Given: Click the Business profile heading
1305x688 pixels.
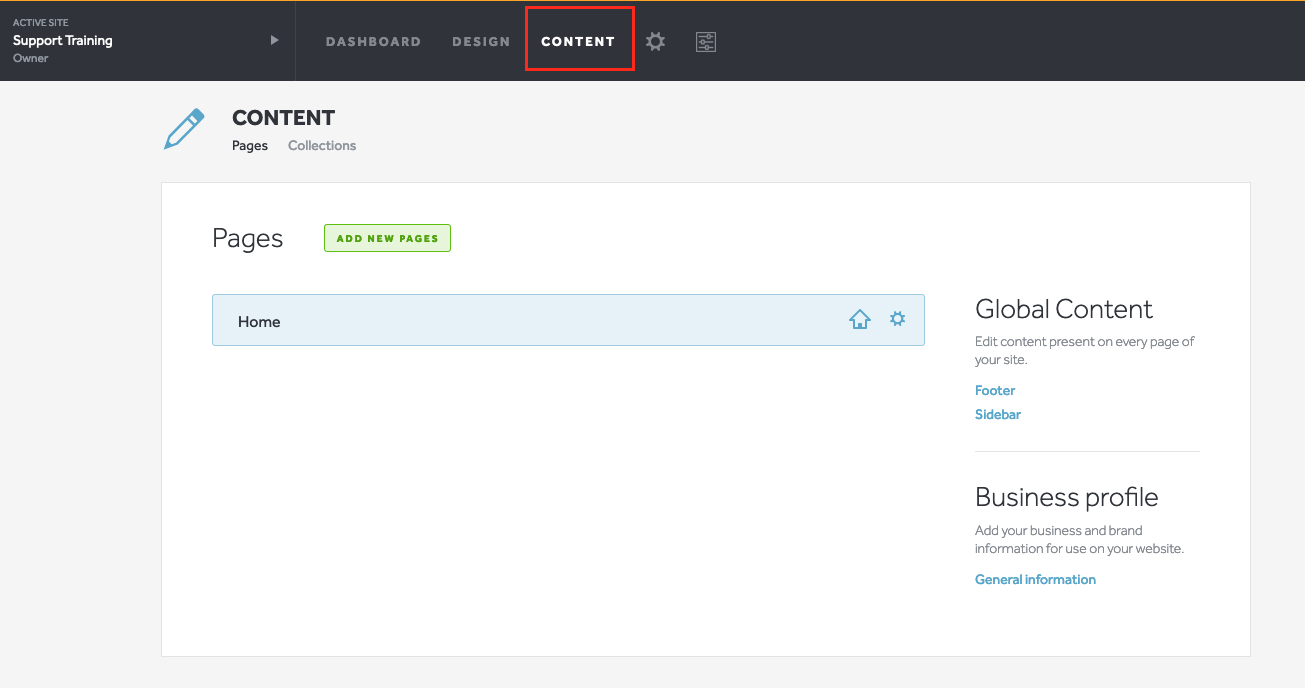Looking at the screenshot, I should tap(1066, 498).
